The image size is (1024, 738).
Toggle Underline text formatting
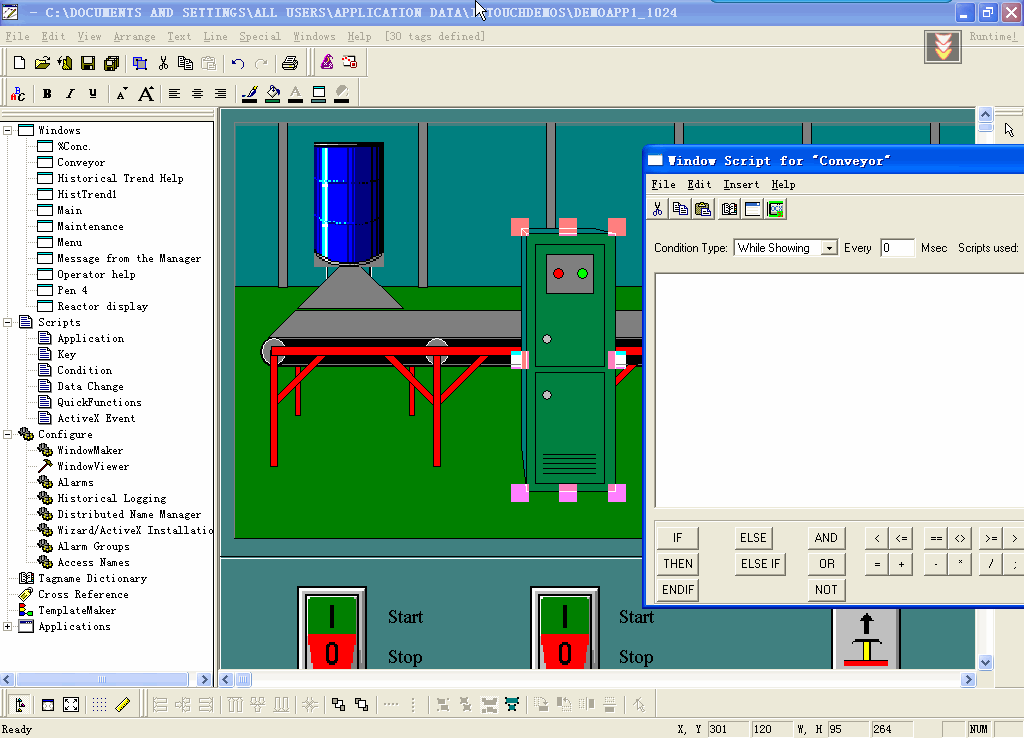[93, 93]
